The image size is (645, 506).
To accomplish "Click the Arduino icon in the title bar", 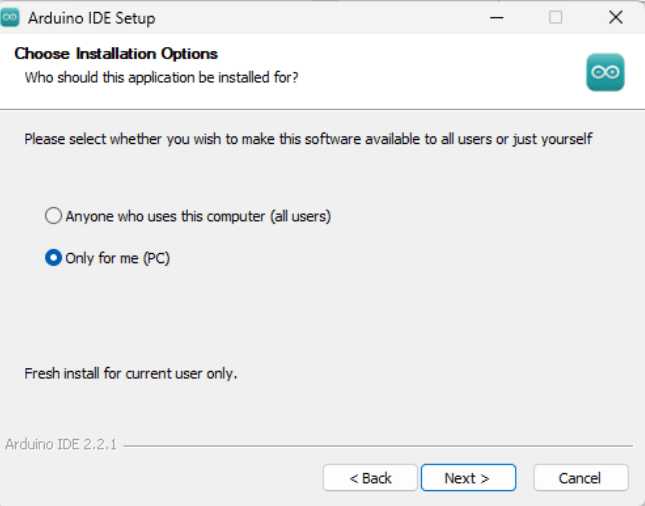I will (x=11, y=18).
